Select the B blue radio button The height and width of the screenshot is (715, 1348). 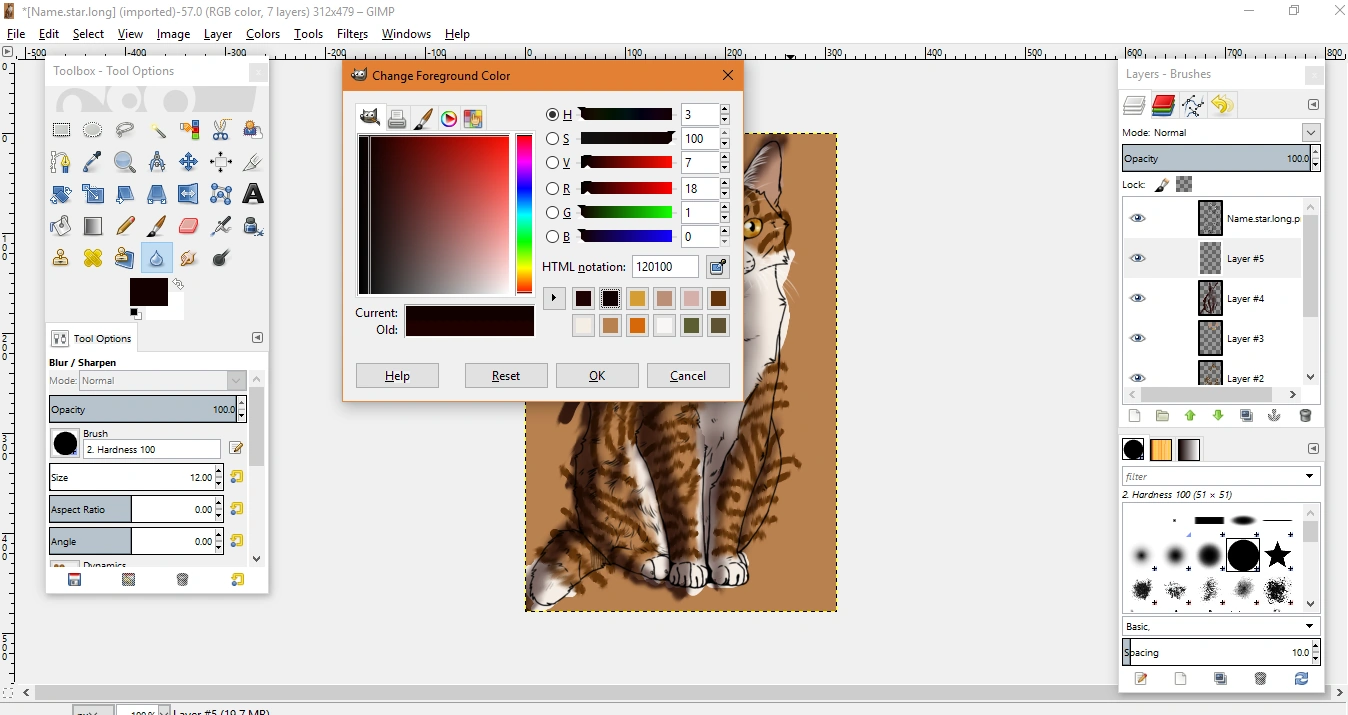(x=552, y=237)
